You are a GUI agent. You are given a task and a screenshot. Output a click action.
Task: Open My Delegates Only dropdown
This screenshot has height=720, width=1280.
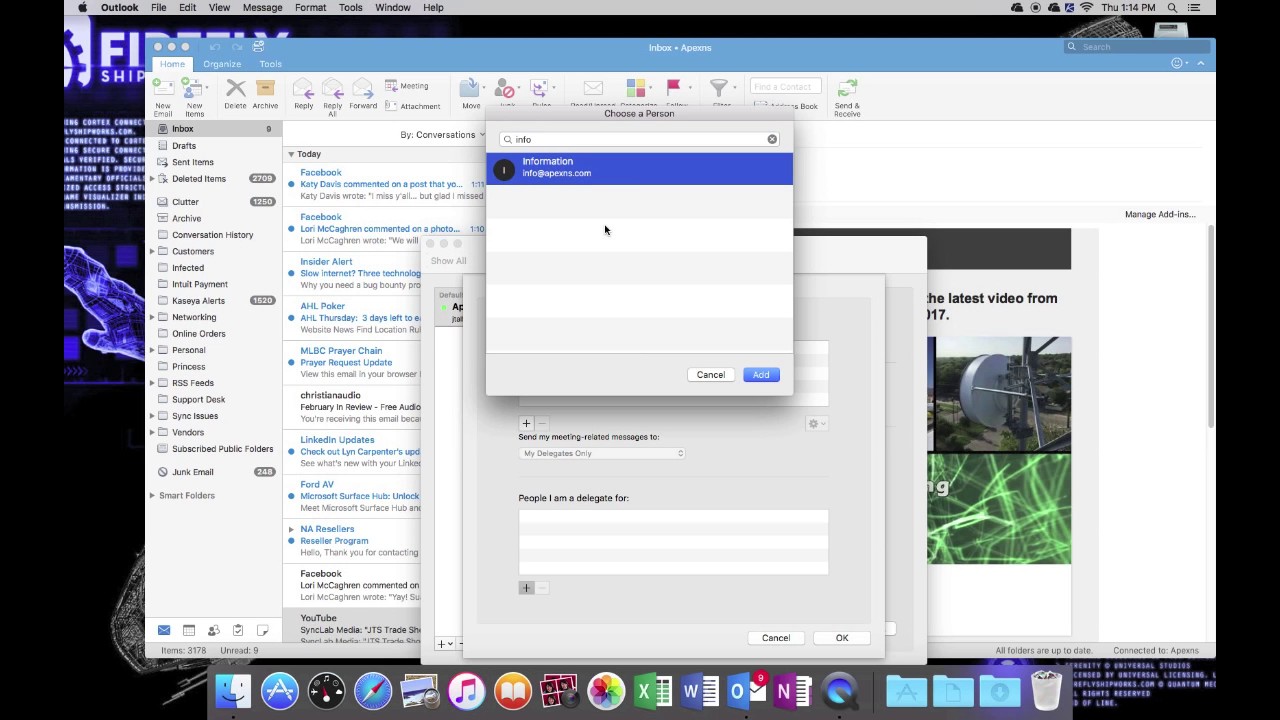603,453
